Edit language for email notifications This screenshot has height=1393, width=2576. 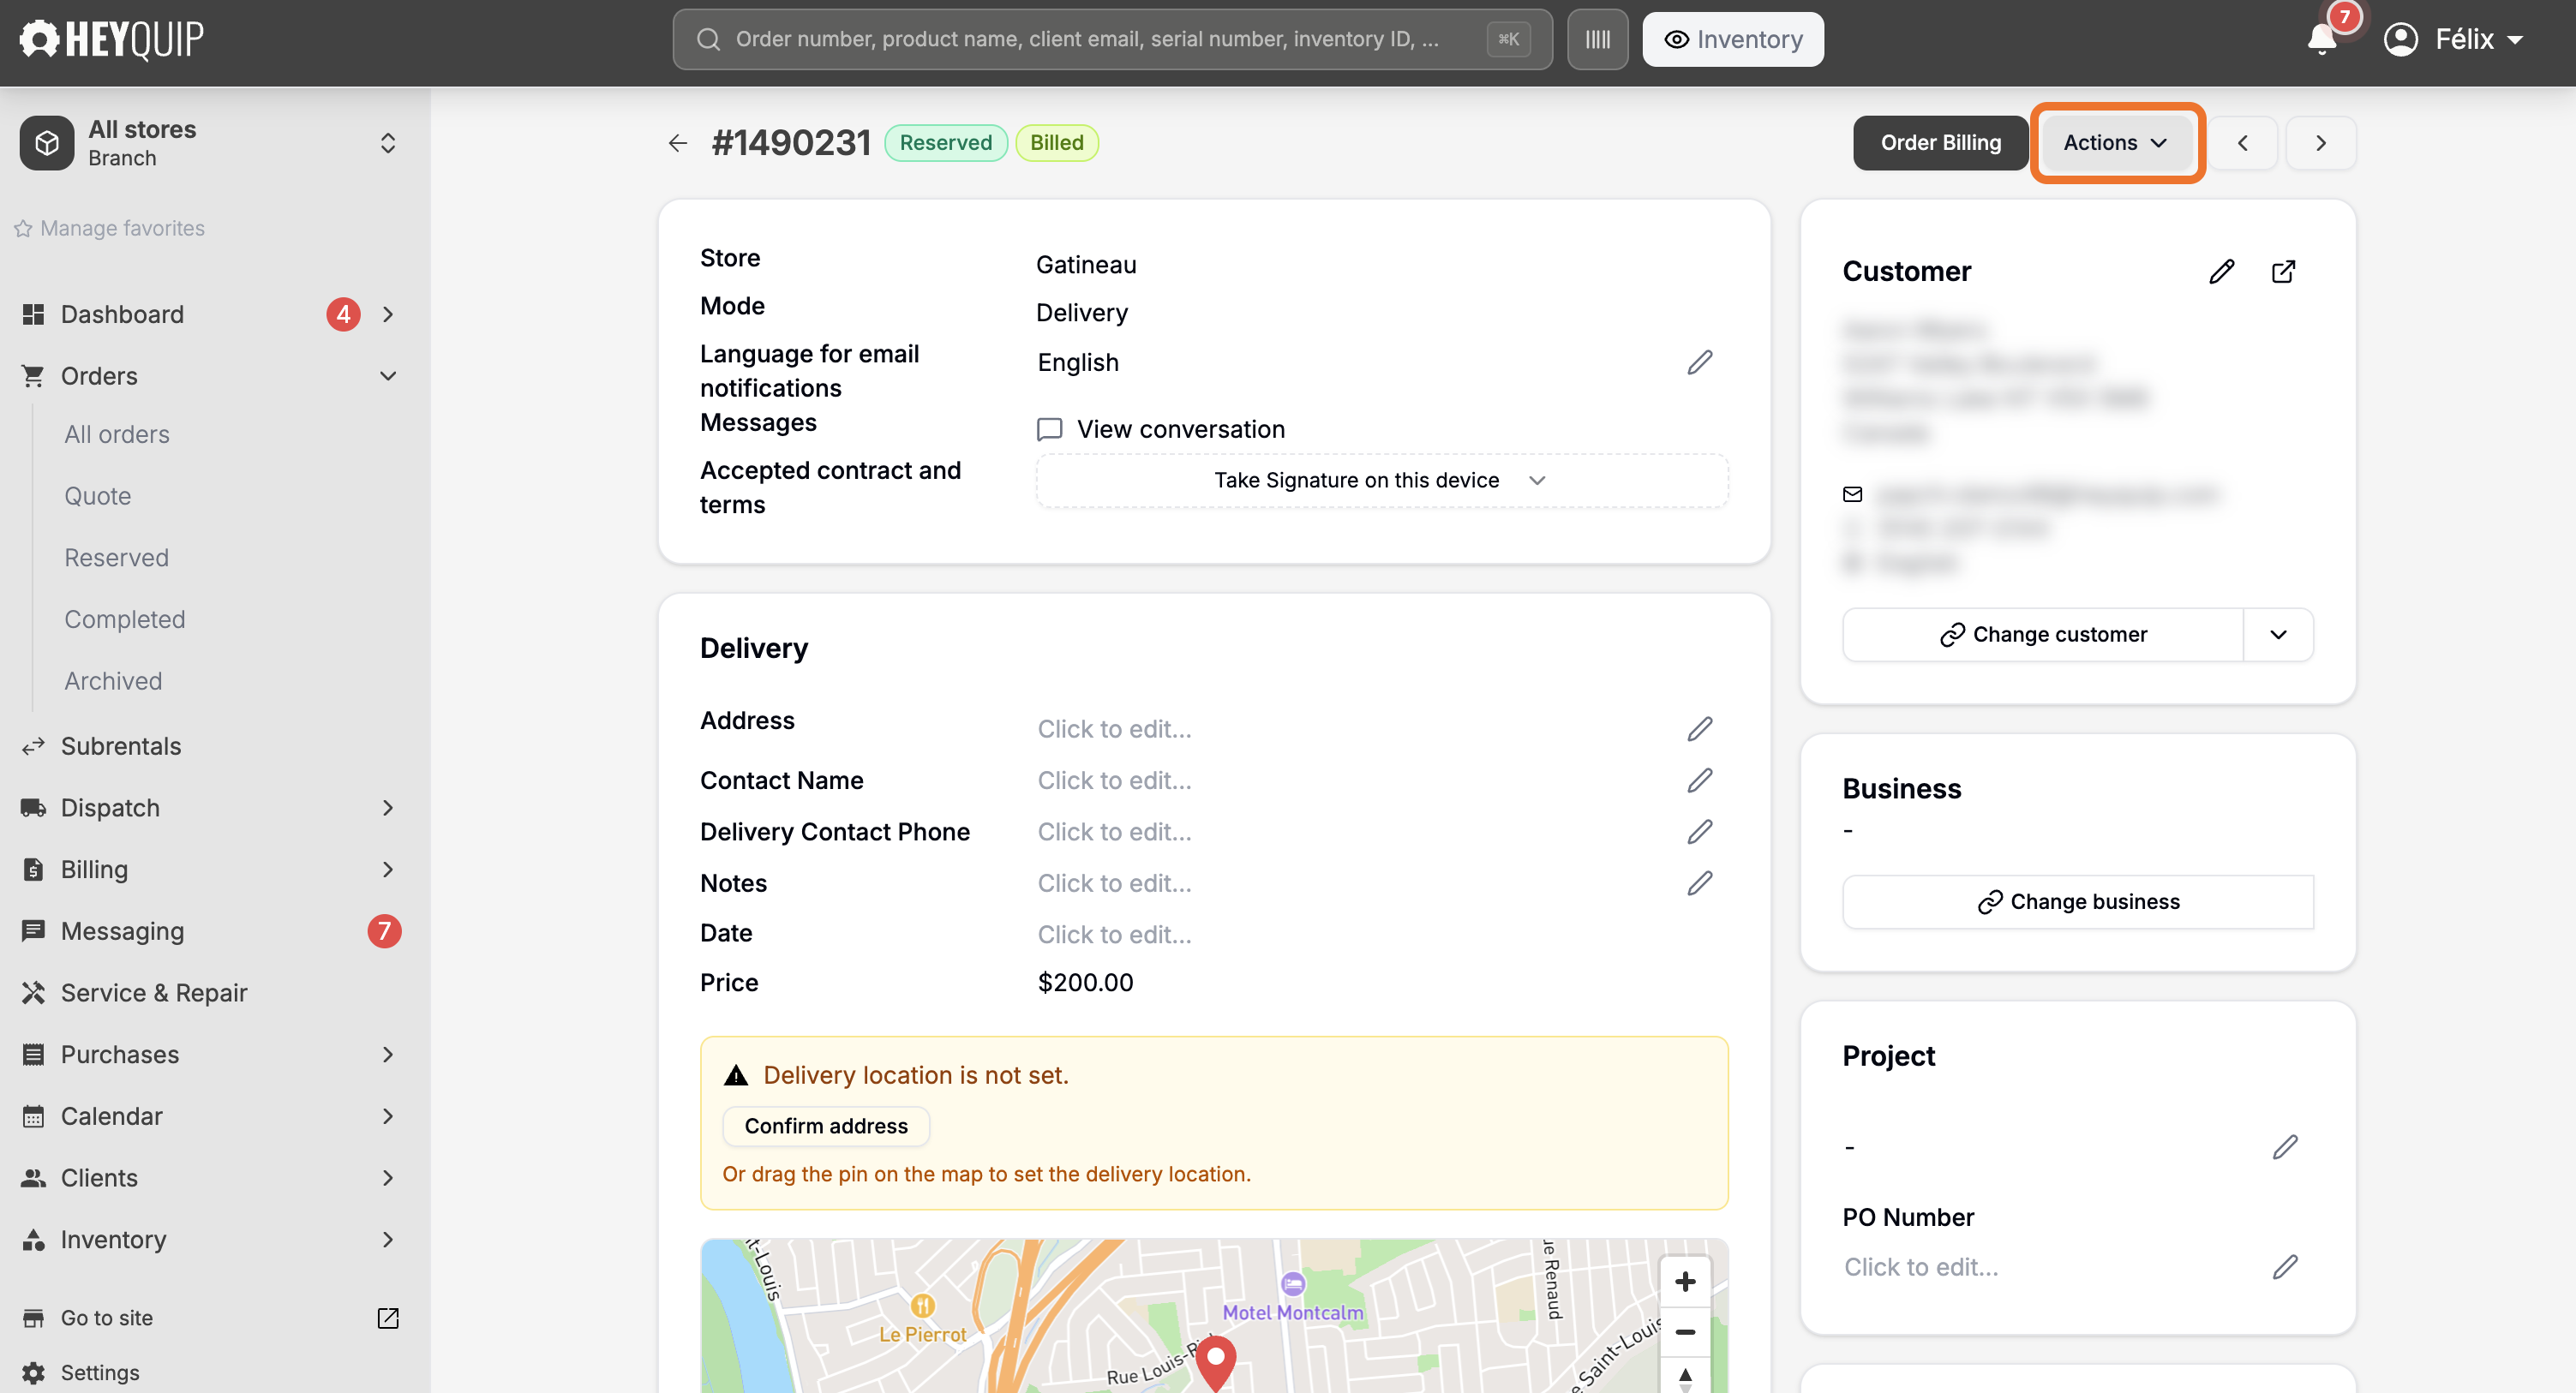pos(1700,362)
